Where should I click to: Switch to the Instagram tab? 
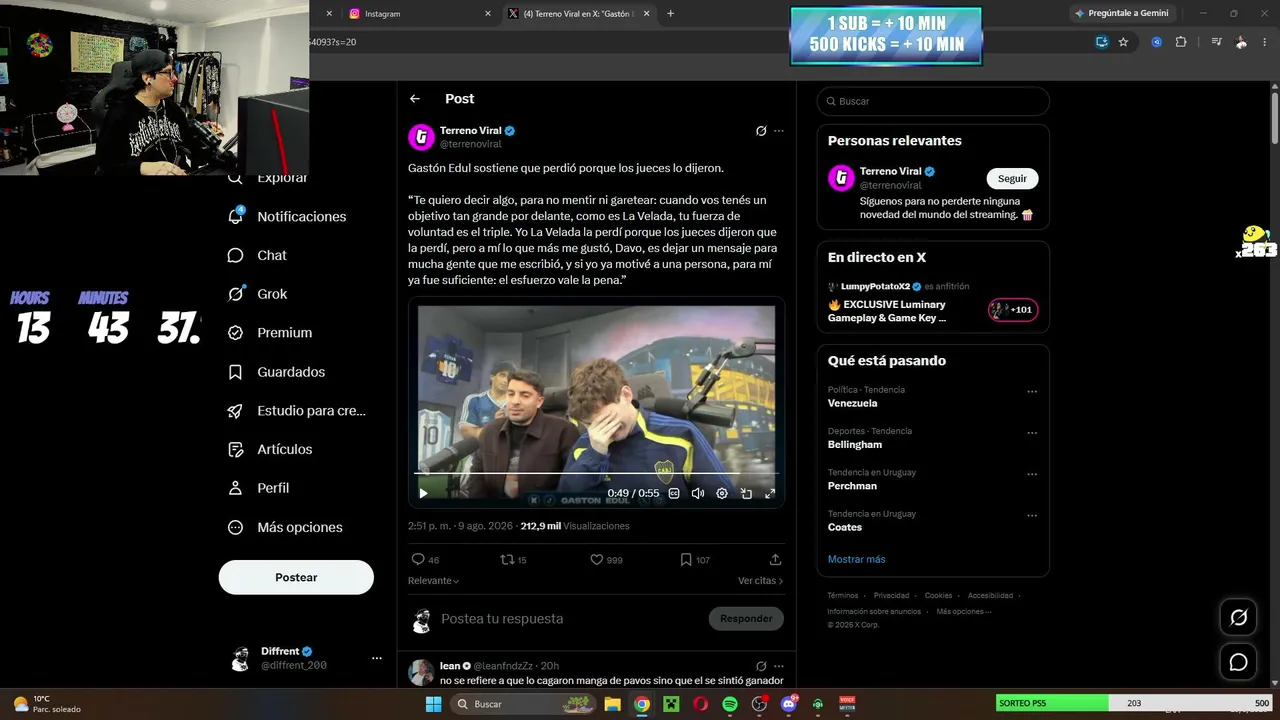(x=420, y=14)
